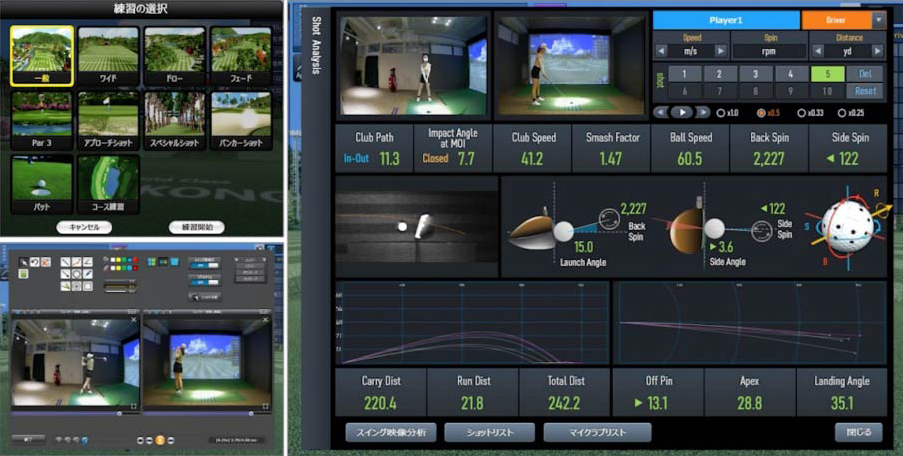Screen dimensions: 903x456
Task: Click the orange pause button in swing viewer
Action: [160, 440]
